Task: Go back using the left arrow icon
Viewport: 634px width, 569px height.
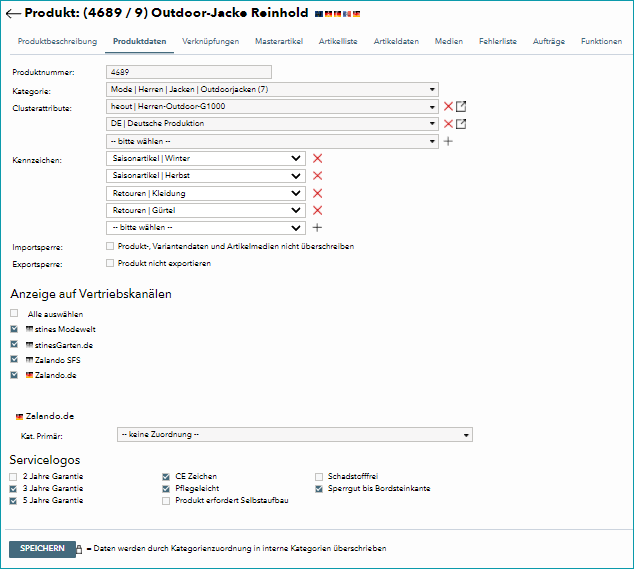Action: (x=13, y=13)
